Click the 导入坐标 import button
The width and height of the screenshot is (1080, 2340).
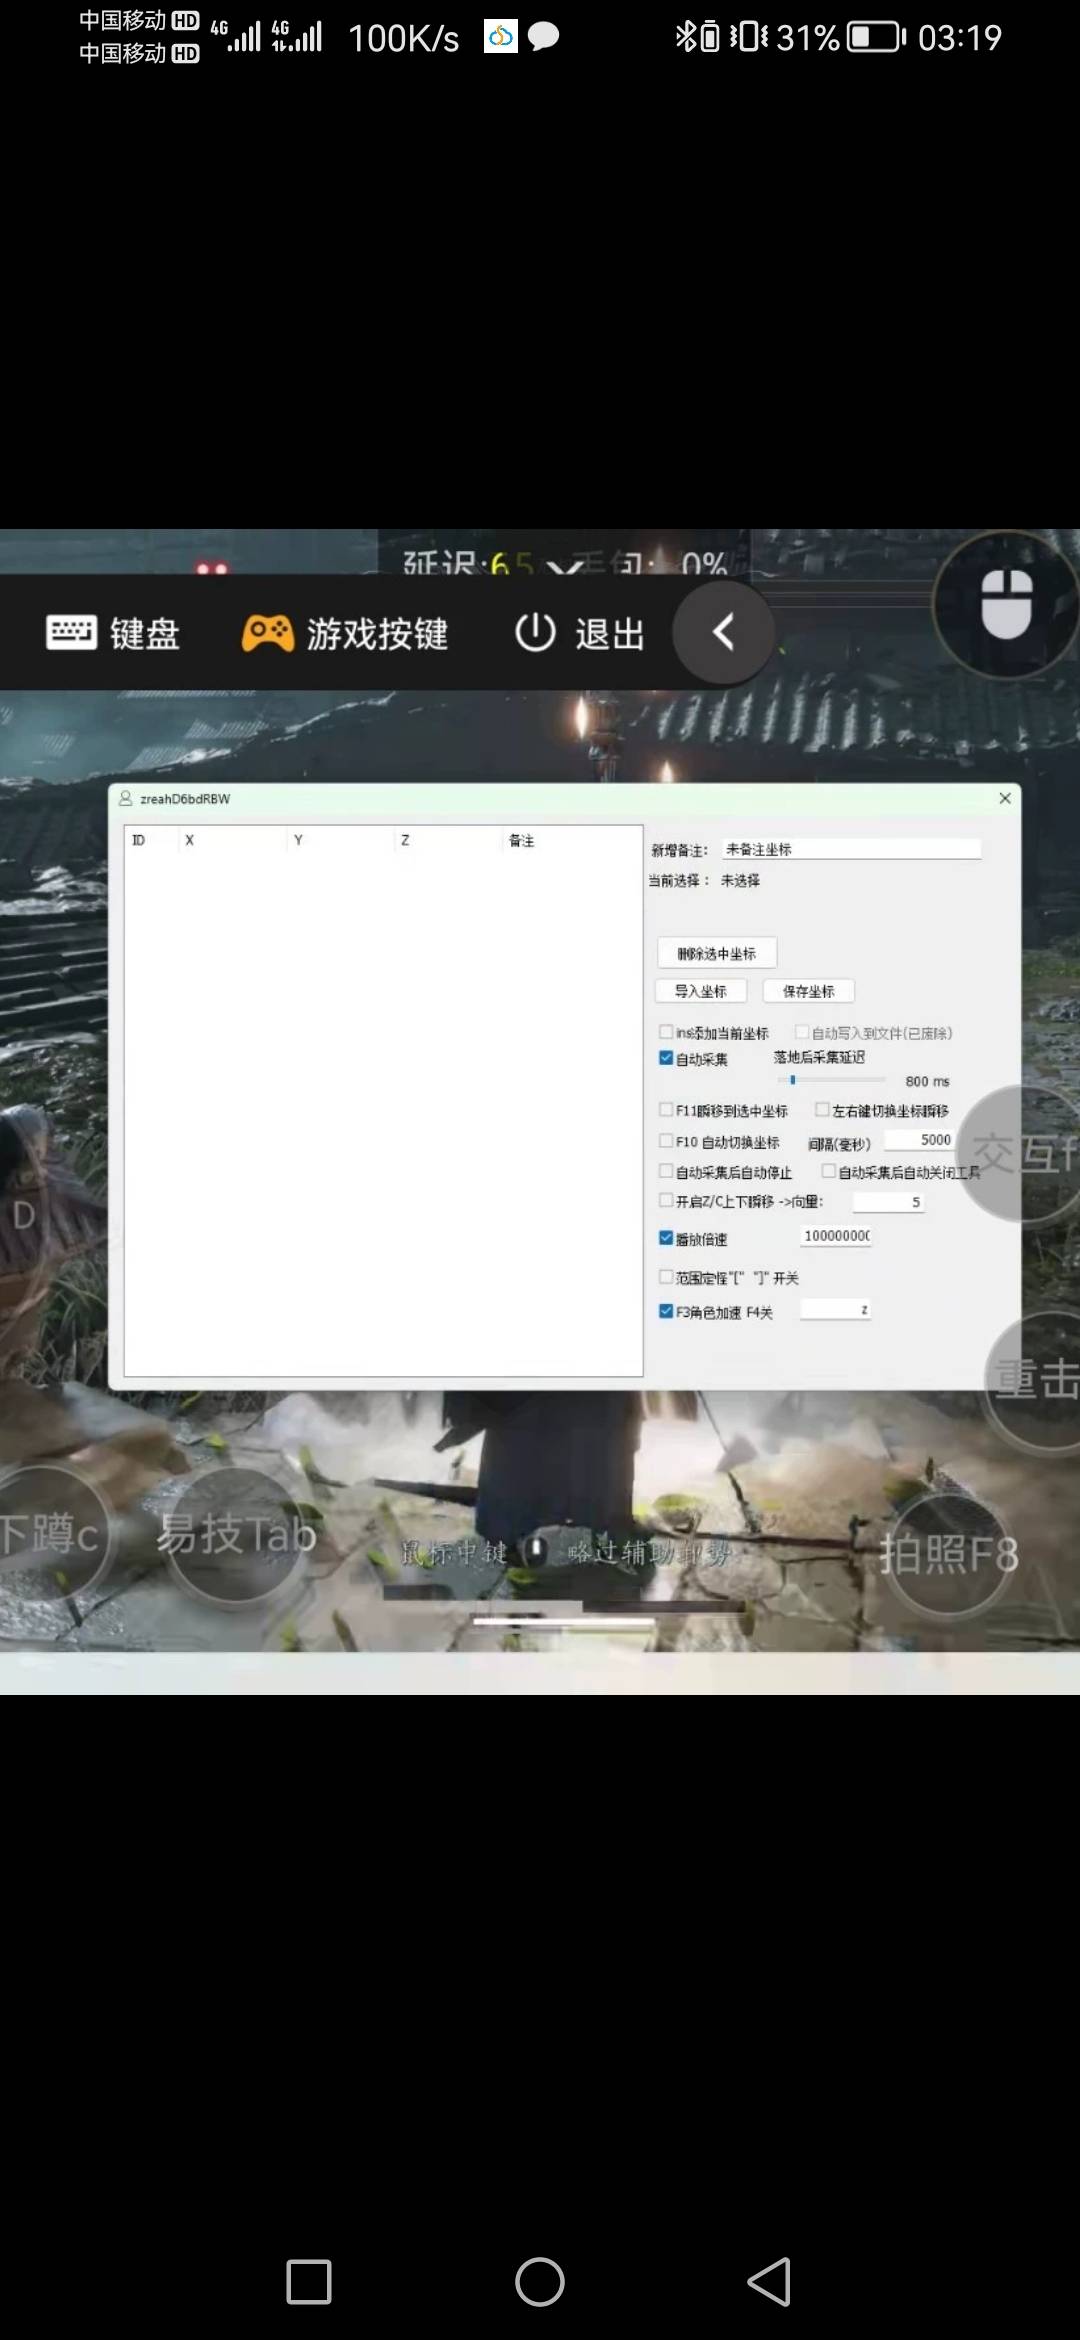coord(700,991)
